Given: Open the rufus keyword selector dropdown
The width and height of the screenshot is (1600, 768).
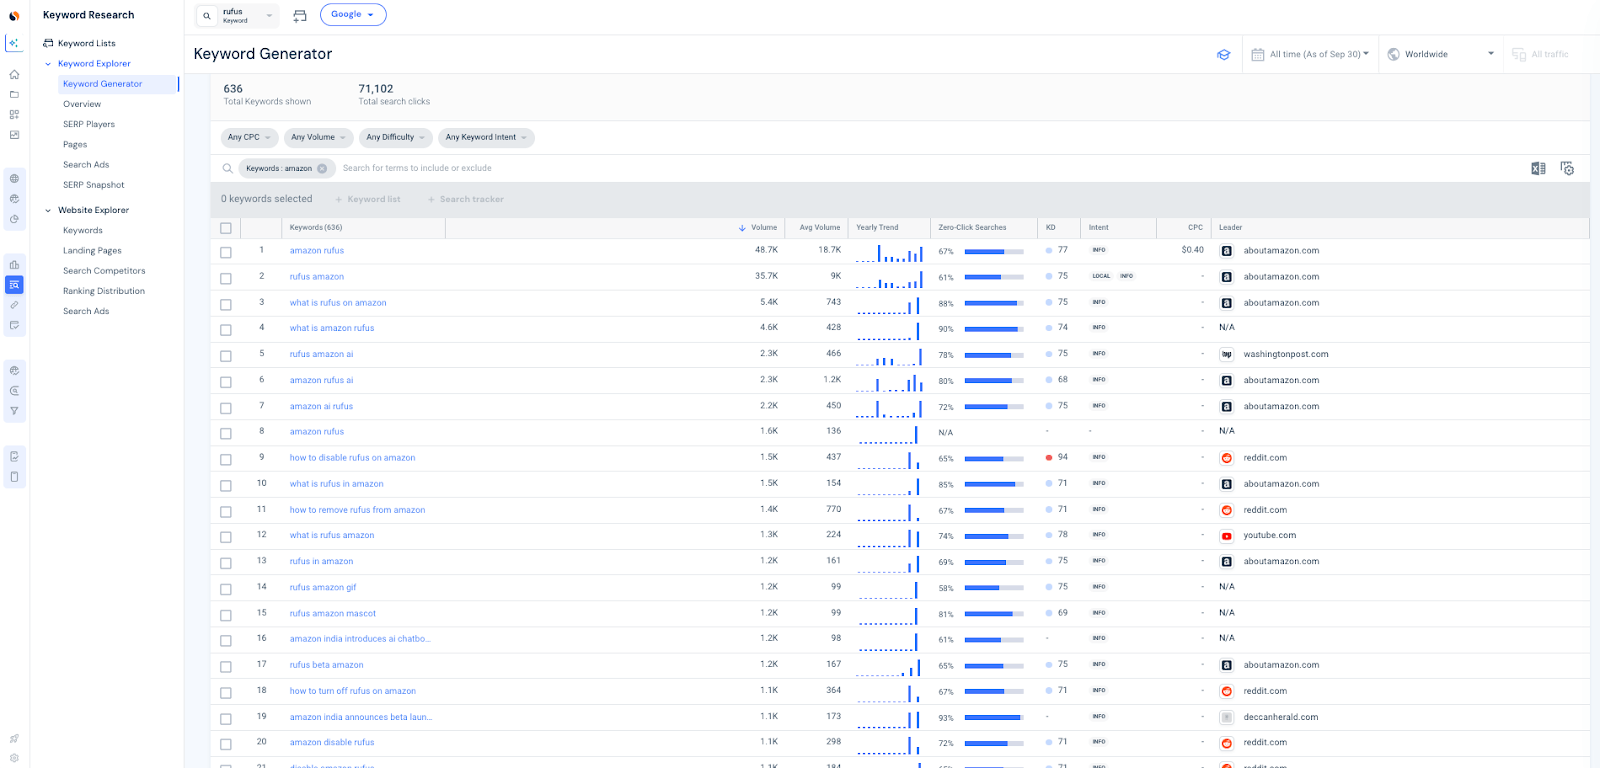Looking at the screenshot, I should 238,16.
